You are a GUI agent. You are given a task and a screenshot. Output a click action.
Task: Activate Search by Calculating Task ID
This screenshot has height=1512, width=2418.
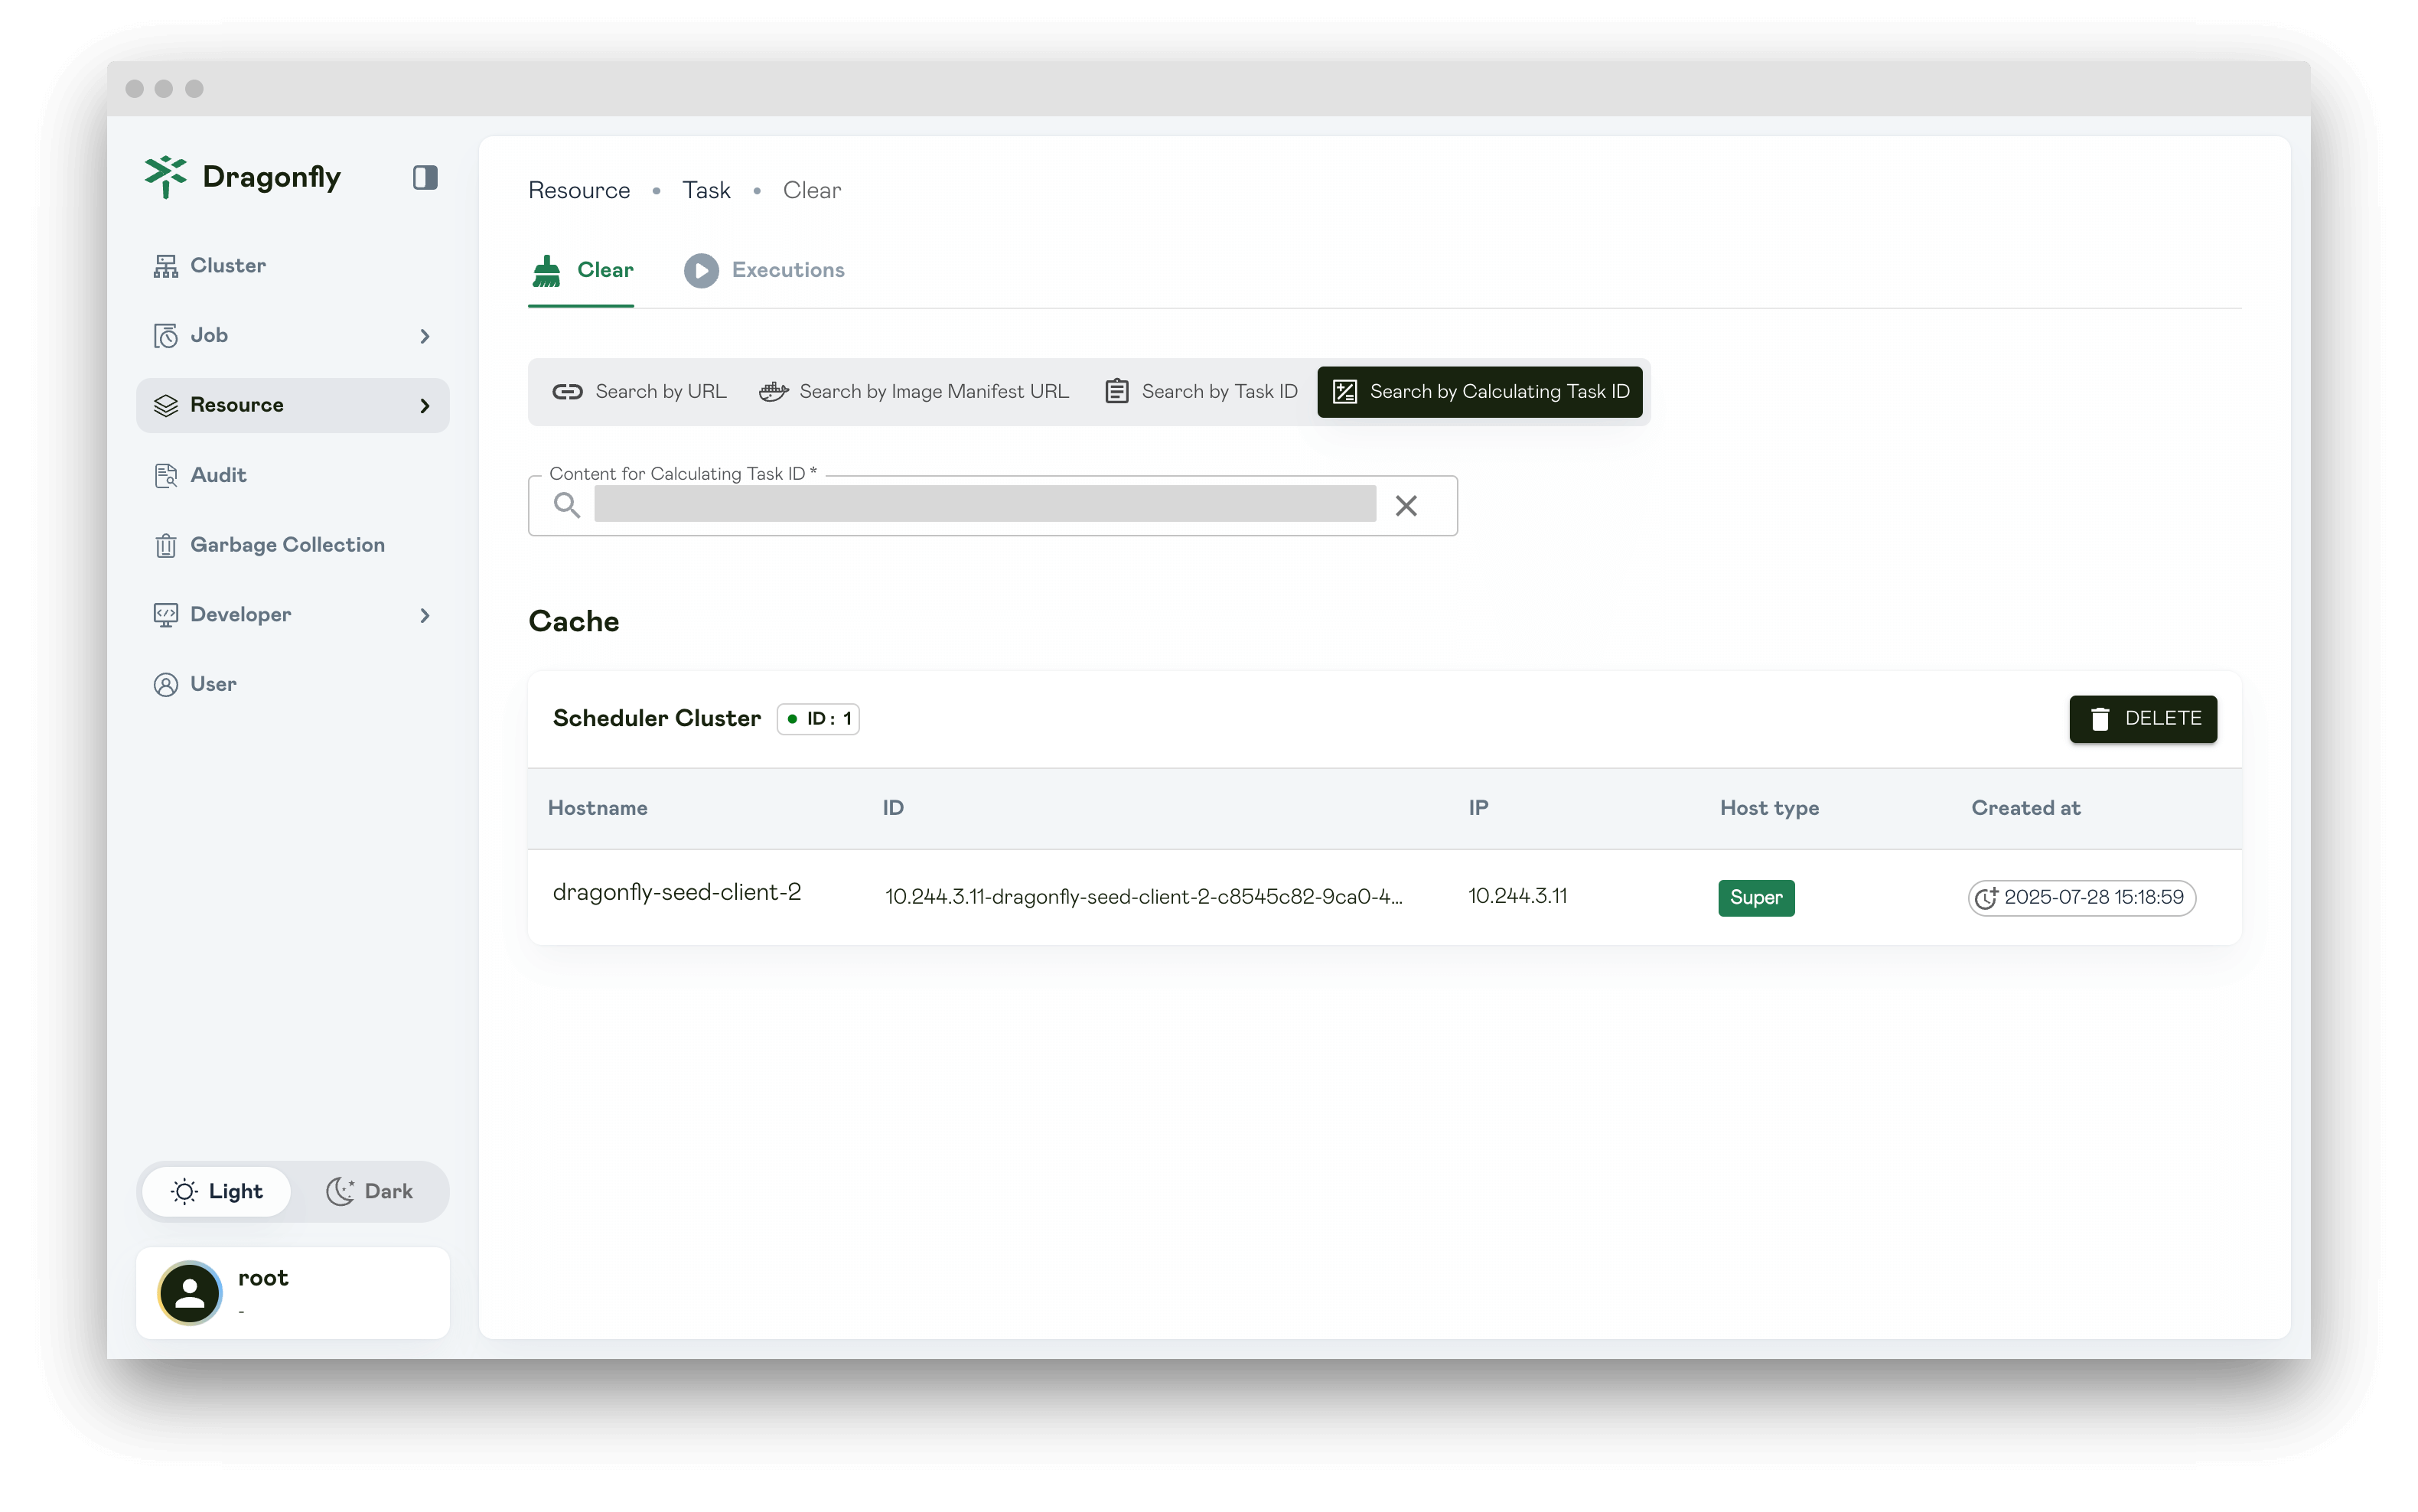pyautogui.click(x=1480, y=392)
